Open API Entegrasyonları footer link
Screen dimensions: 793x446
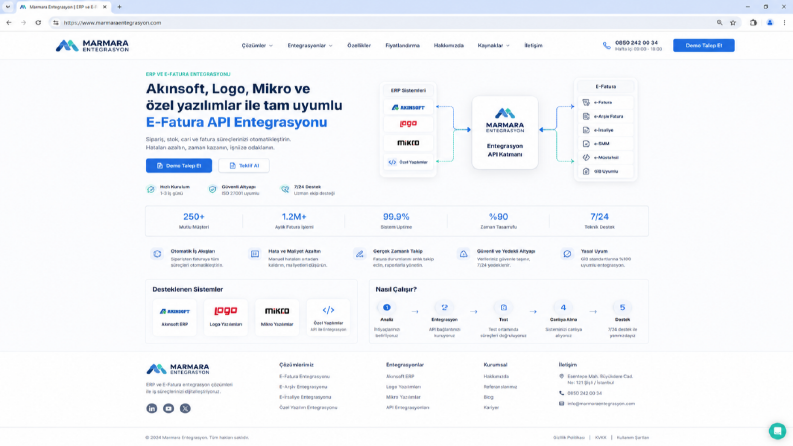click(408, 408)
